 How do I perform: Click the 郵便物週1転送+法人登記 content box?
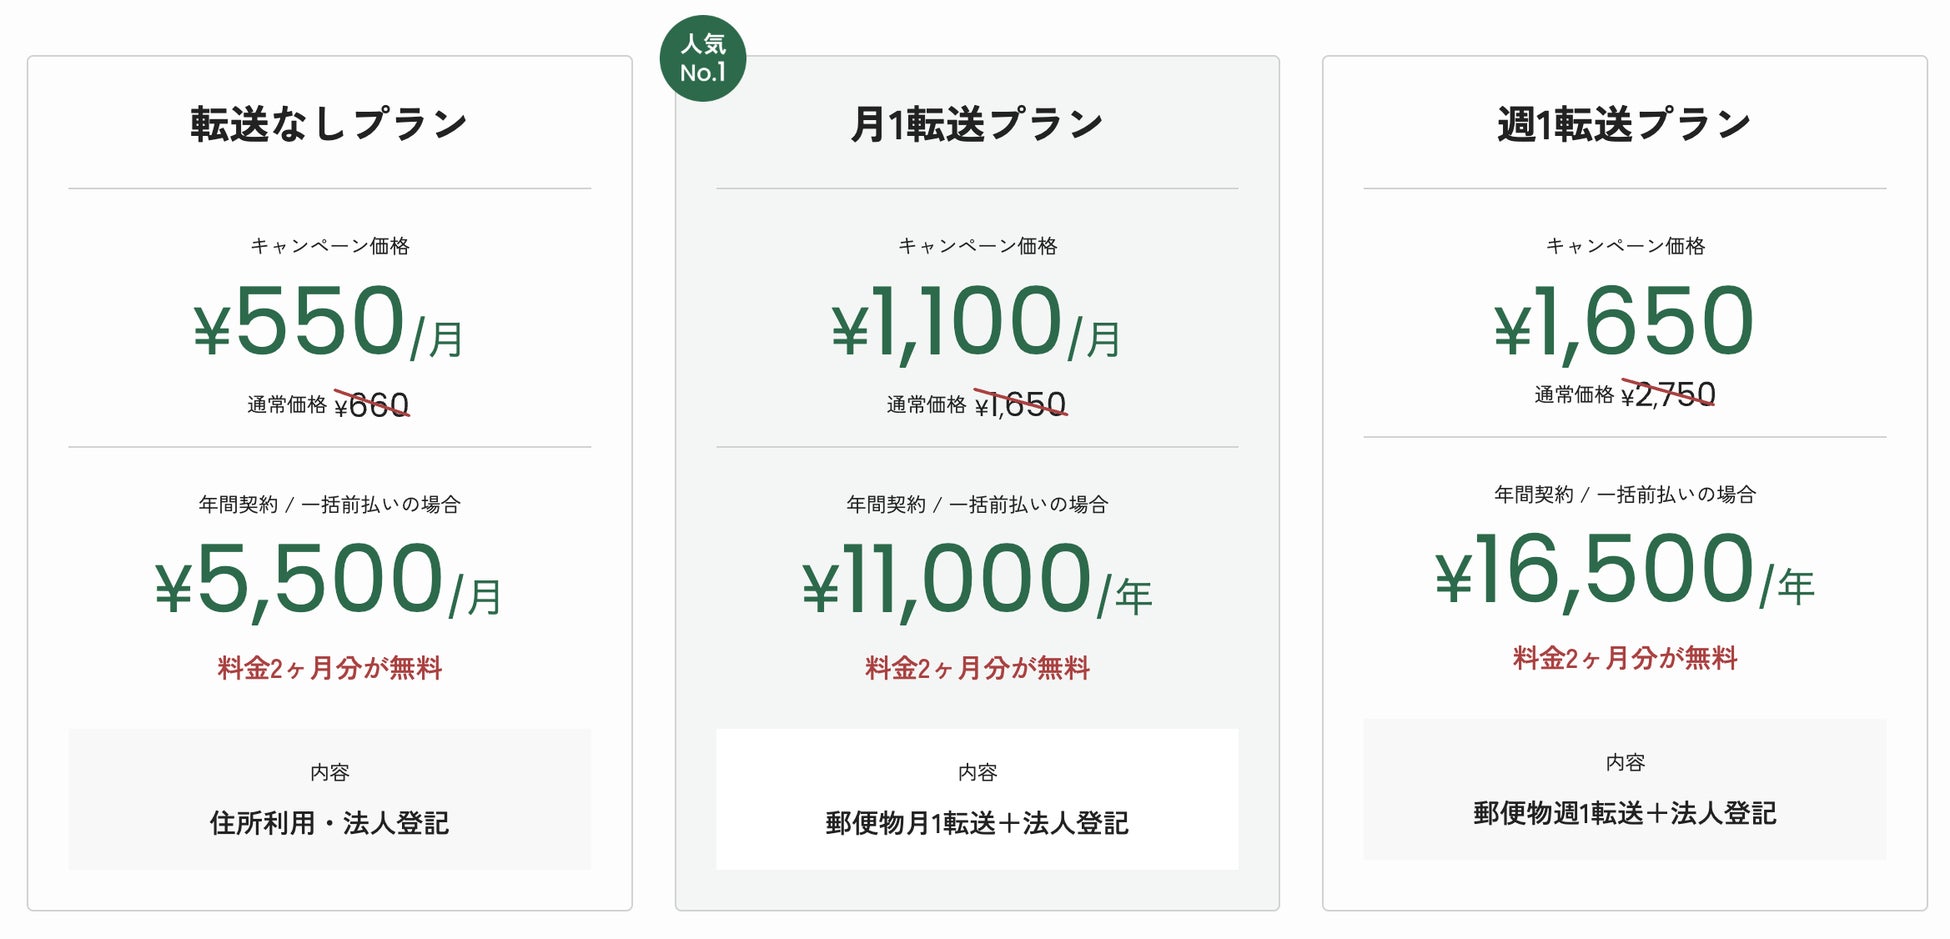(x=1624, y=790)
